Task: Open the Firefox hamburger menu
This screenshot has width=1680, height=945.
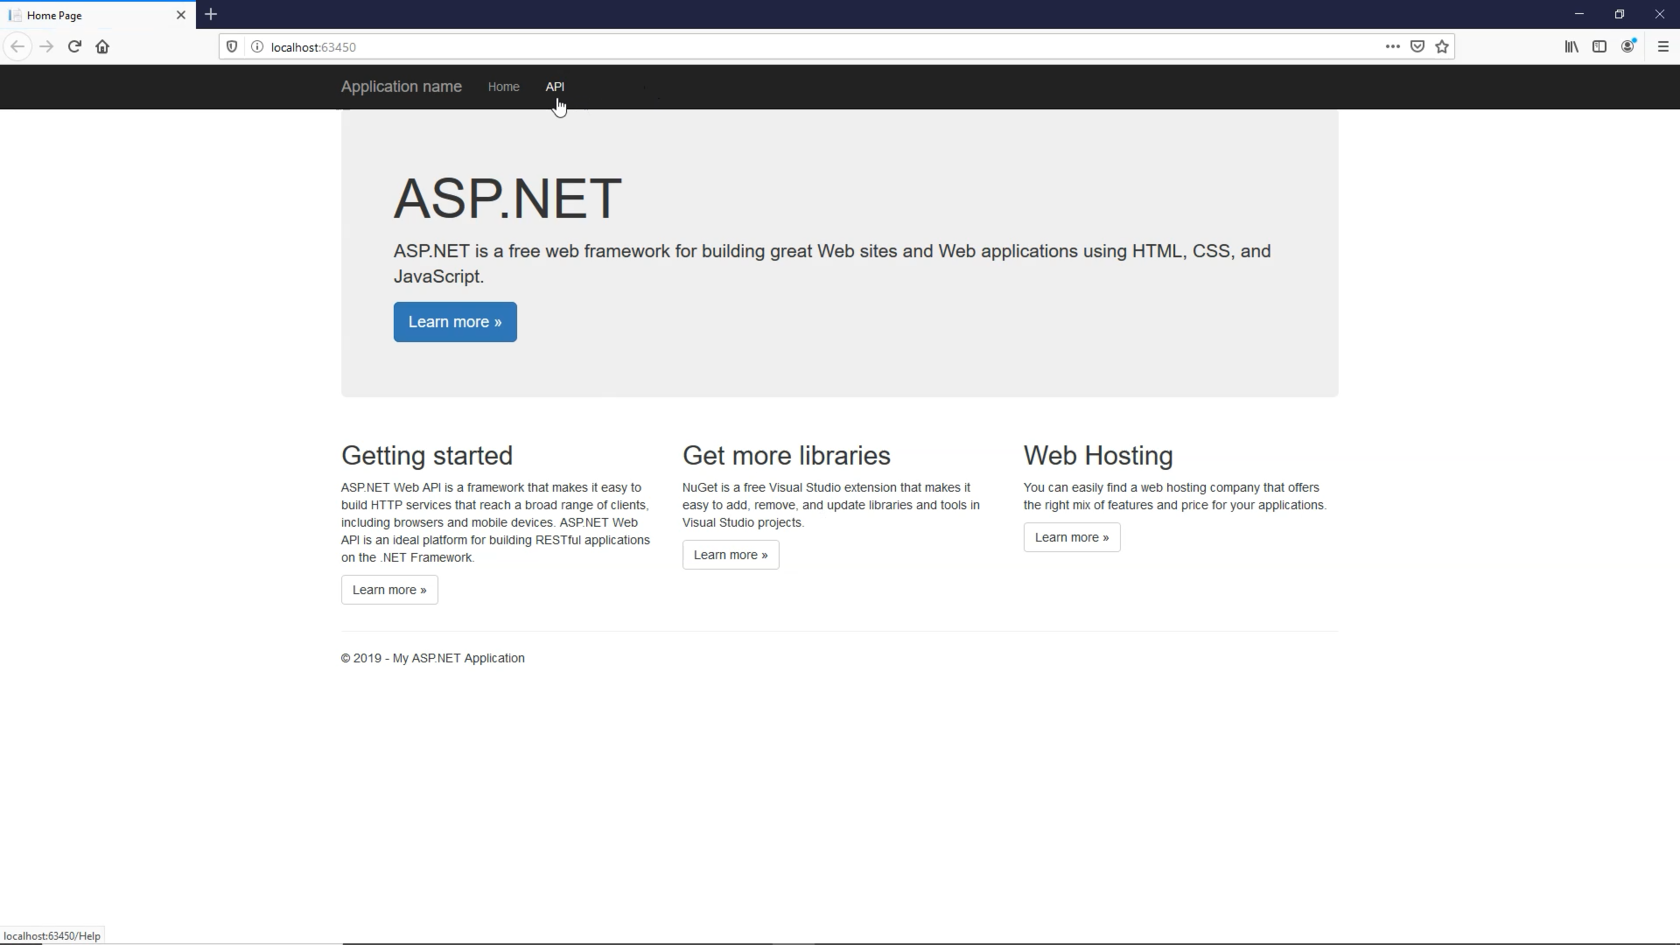Action: 1663,47
